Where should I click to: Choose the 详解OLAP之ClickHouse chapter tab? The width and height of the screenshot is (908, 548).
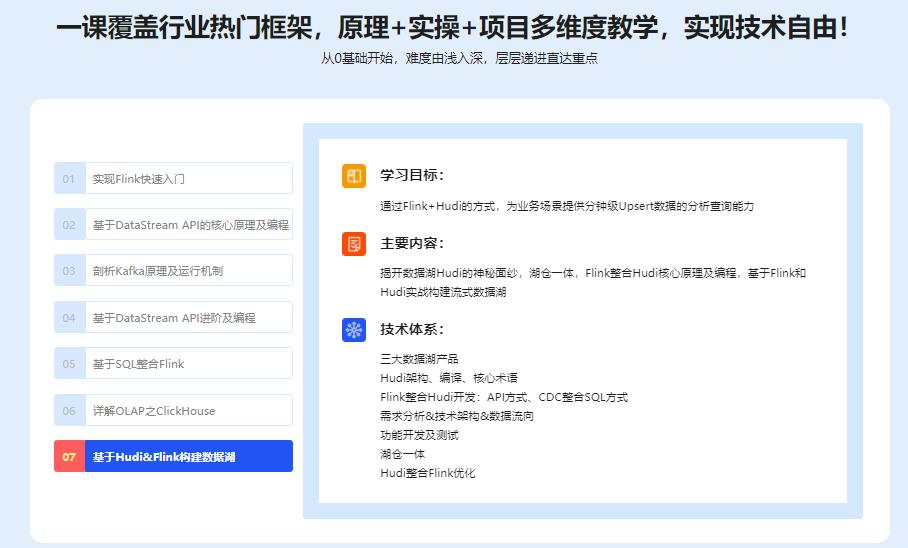[x=173, y=410]
